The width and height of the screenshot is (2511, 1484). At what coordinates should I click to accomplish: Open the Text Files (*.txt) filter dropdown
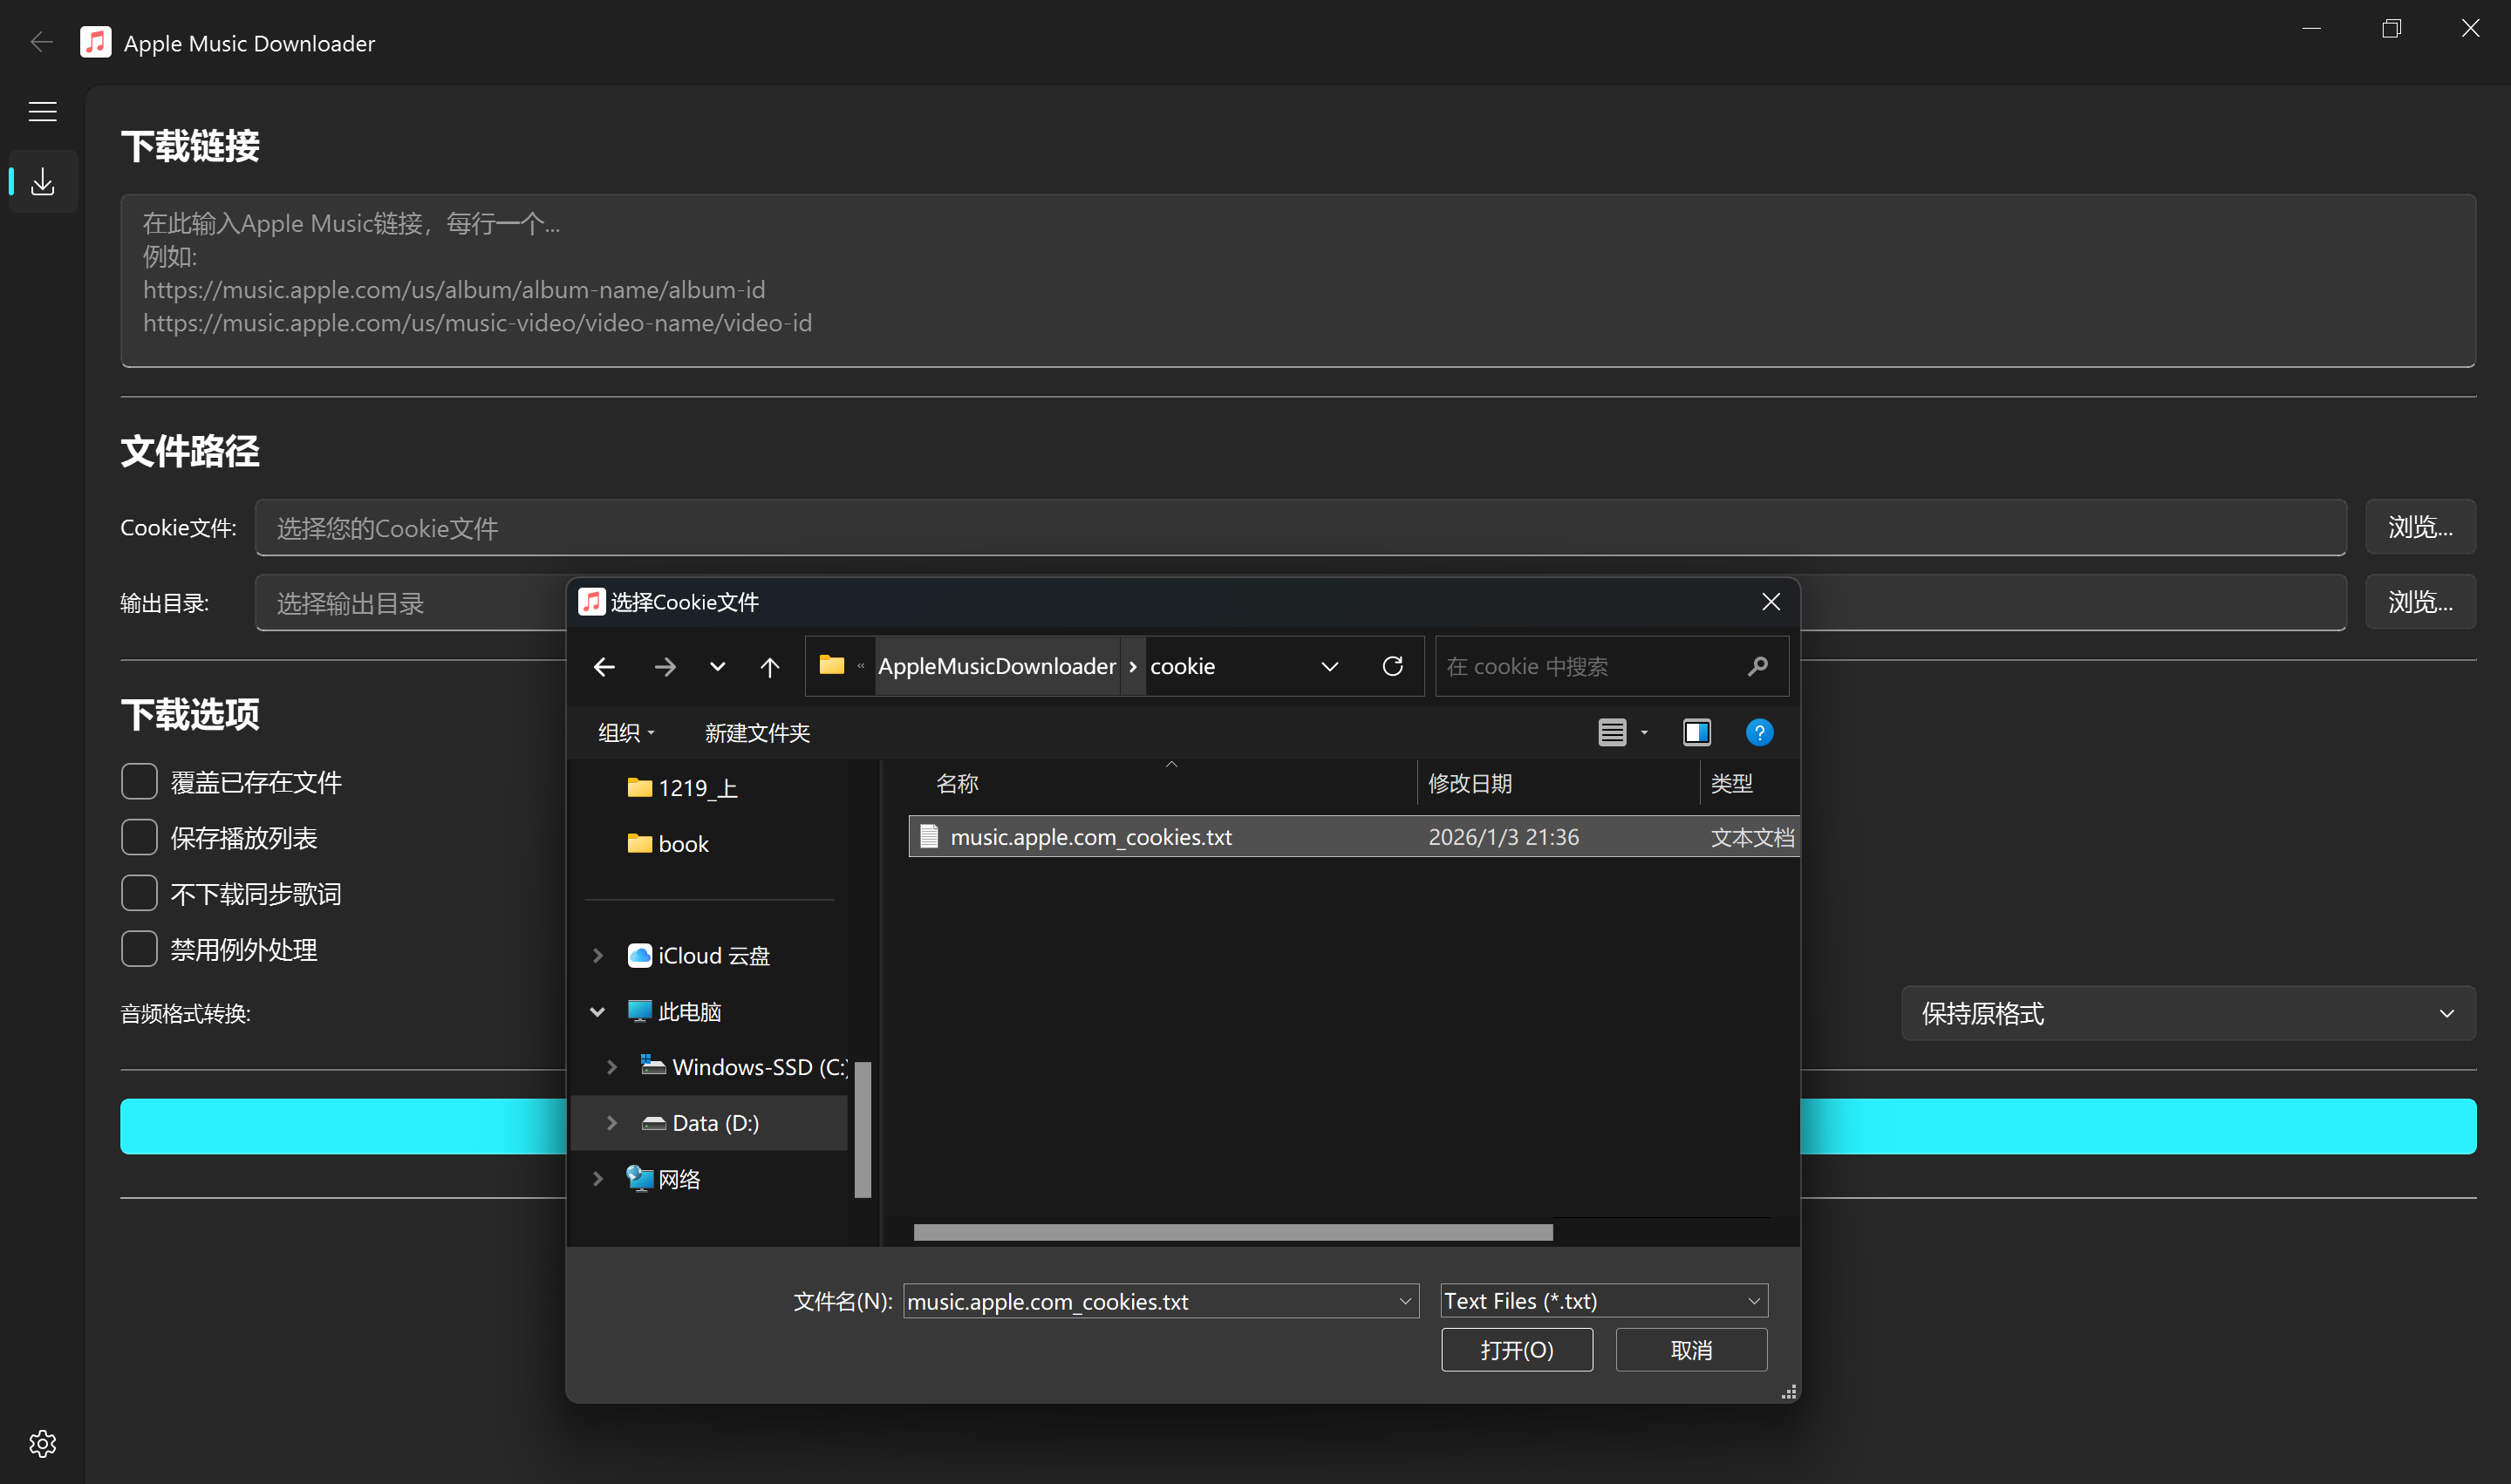[1603, 1300]
